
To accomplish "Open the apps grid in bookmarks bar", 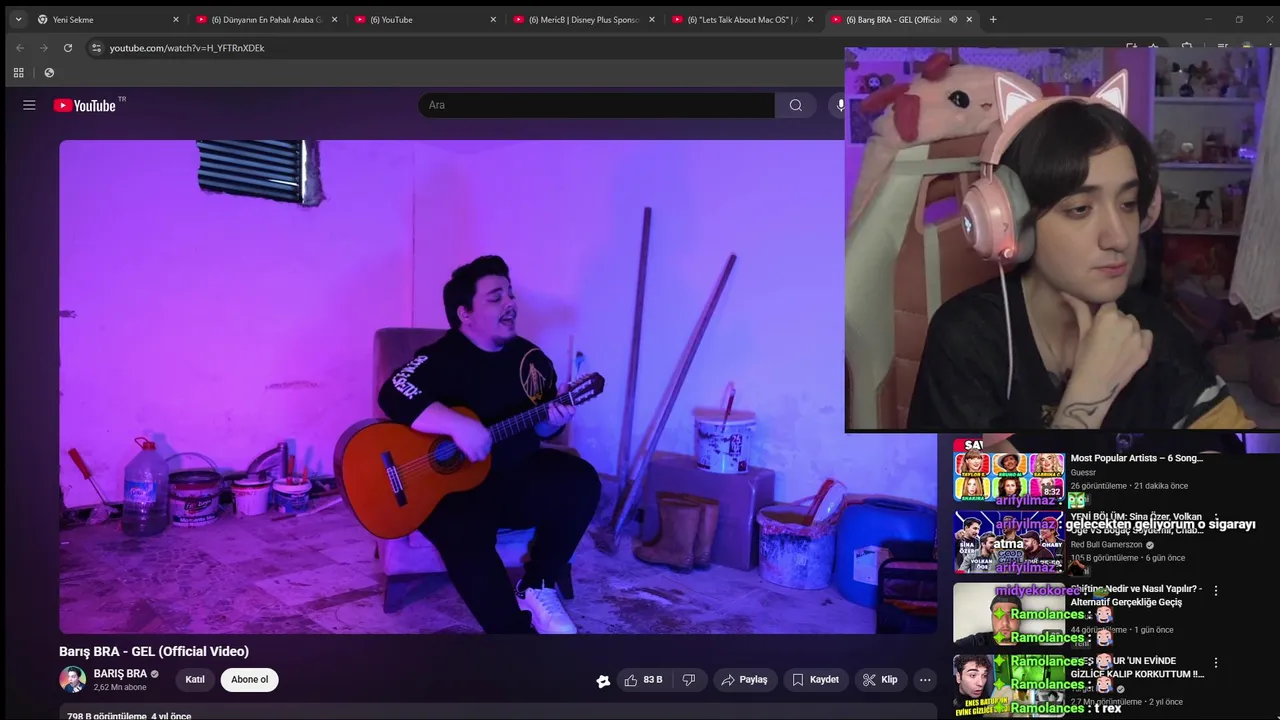I will pos(18,73).
